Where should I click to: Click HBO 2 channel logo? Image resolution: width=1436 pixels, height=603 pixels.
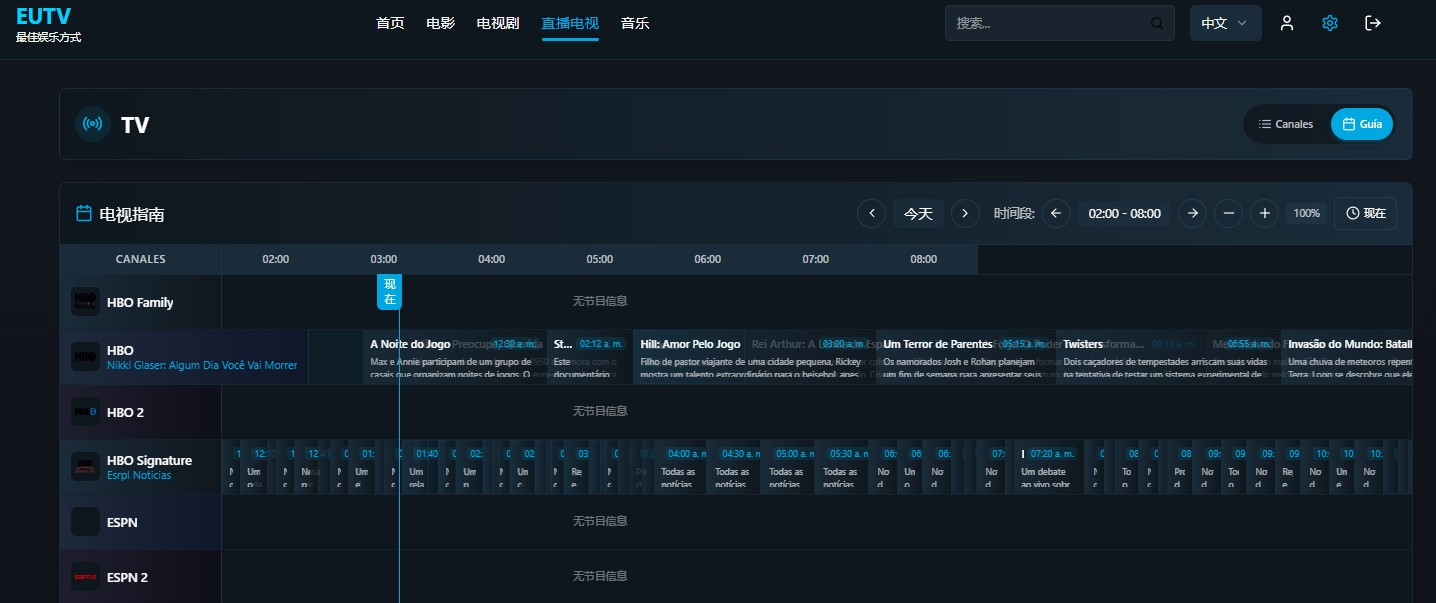(85, 412)
